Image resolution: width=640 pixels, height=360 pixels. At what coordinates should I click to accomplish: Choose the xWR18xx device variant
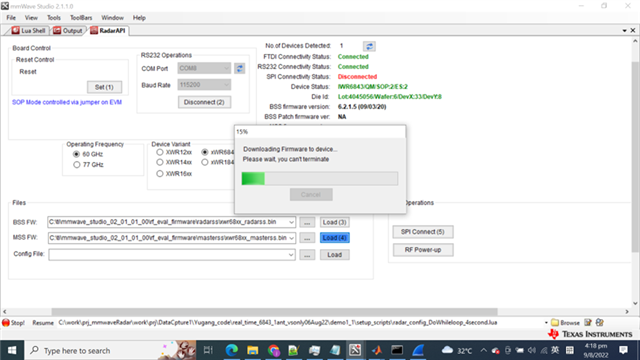(205, 162)
